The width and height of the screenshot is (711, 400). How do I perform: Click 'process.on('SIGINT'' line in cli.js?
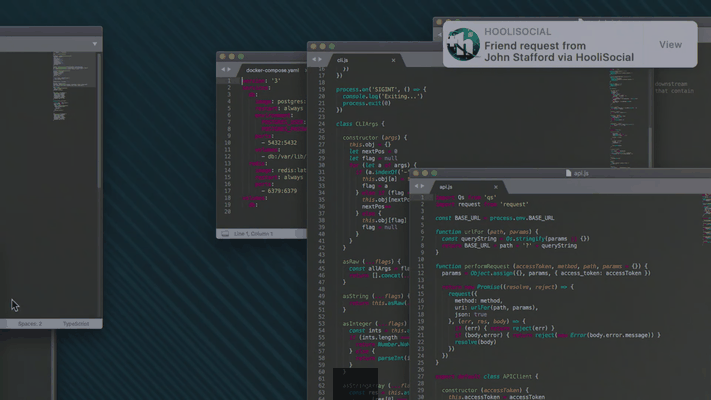[x=381, y=89]
